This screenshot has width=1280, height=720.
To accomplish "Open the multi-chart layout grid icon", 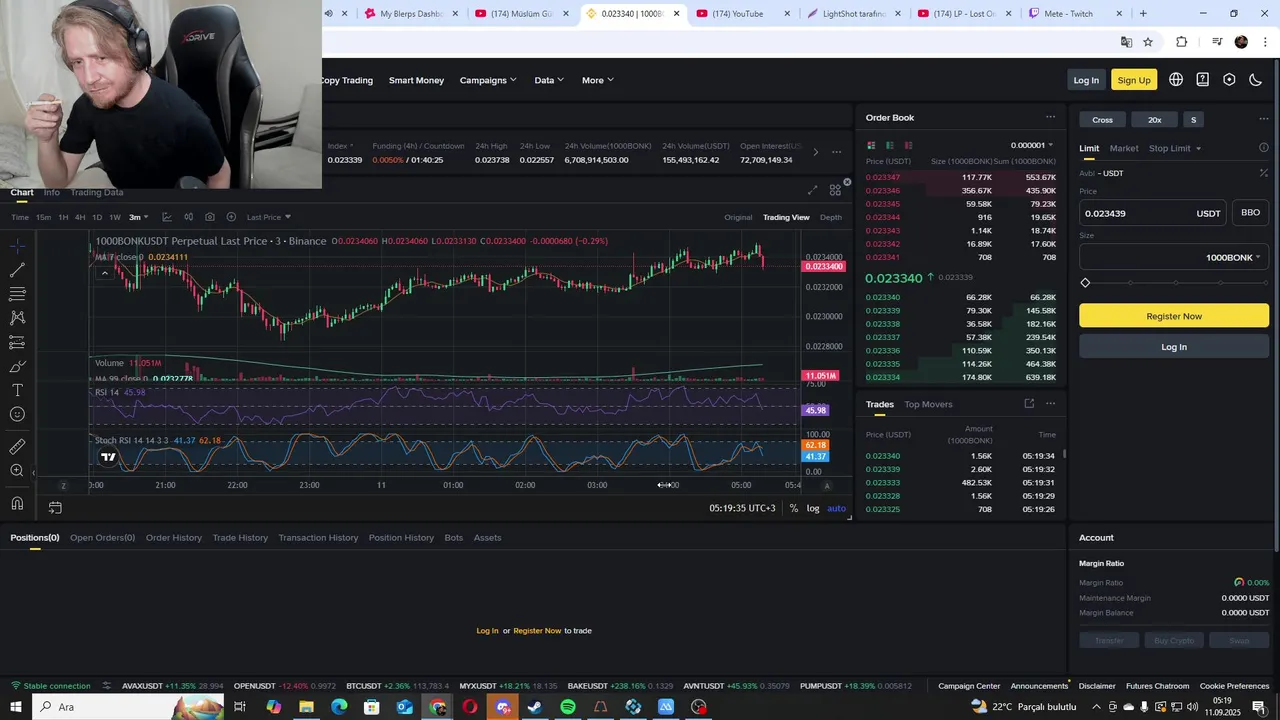I will tap(835, 190).
